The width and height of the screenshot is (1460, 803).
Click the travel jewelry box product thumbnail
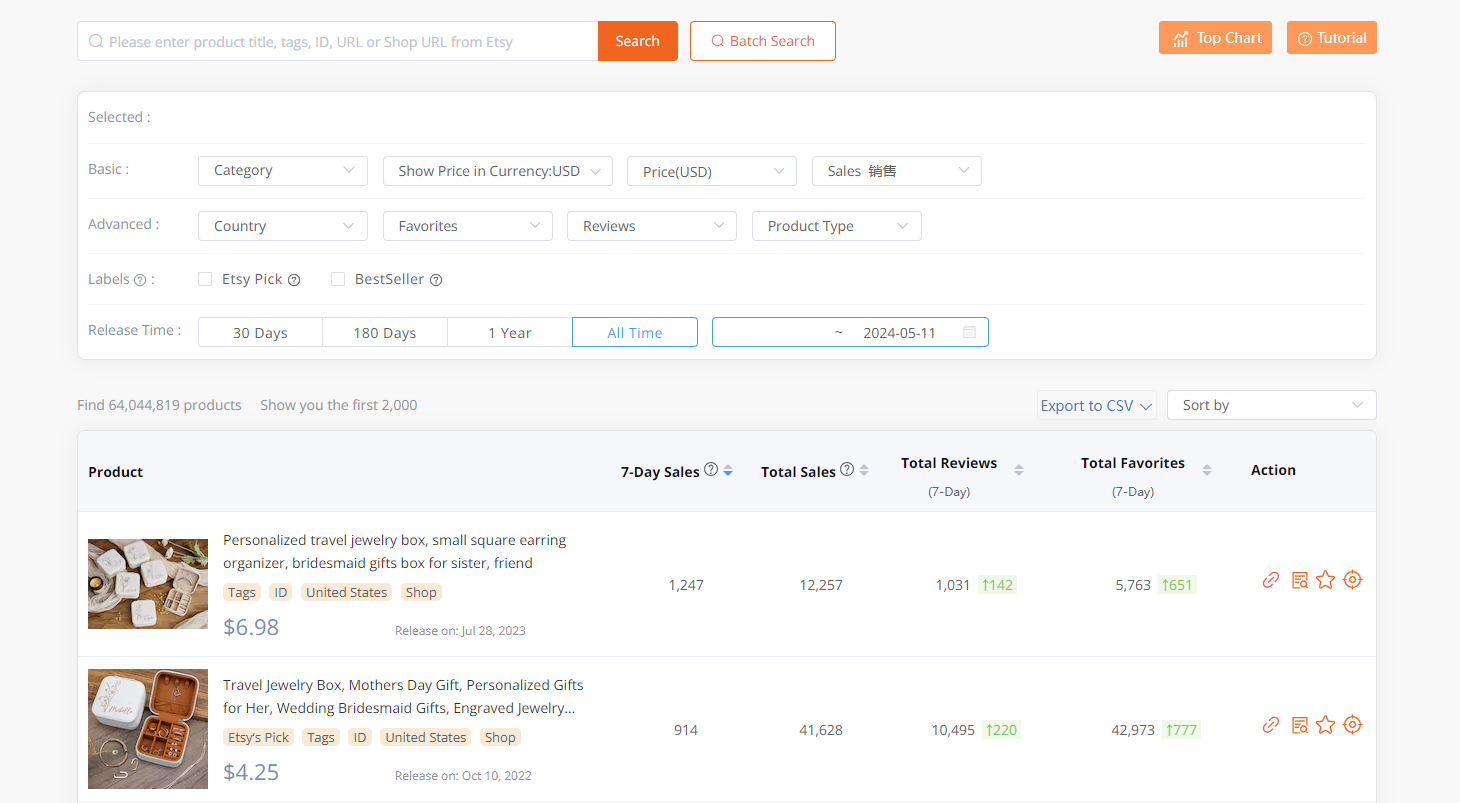coord(148,583)
